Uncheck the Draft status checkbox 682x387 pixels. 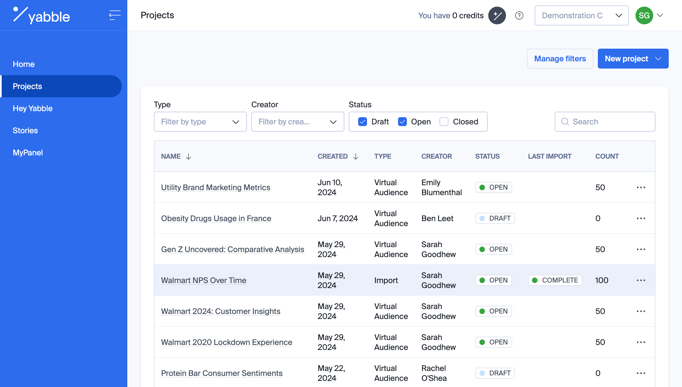pos(362,122)
